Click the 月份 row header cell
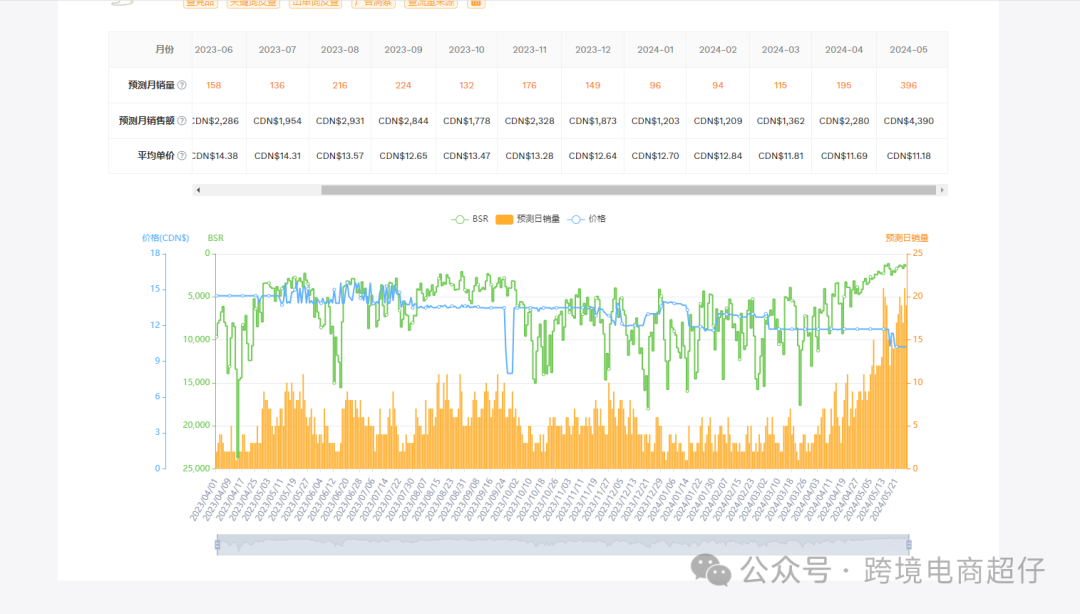The height and width of the screenshot is (614, 1080). tap(150, 50)
